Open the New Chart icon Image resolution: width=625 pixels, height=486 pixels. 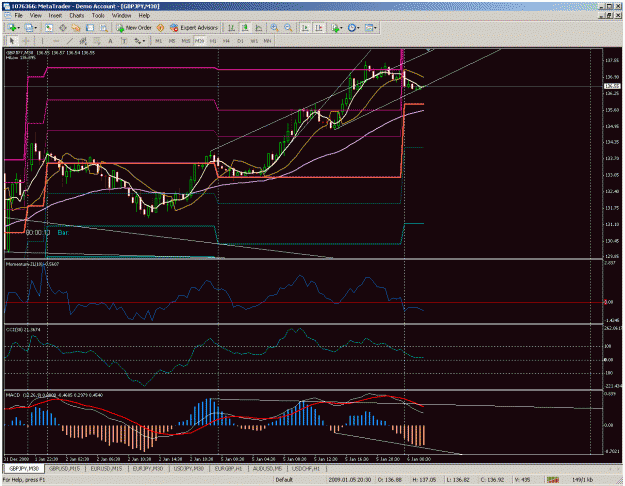[x=12, y=28]
